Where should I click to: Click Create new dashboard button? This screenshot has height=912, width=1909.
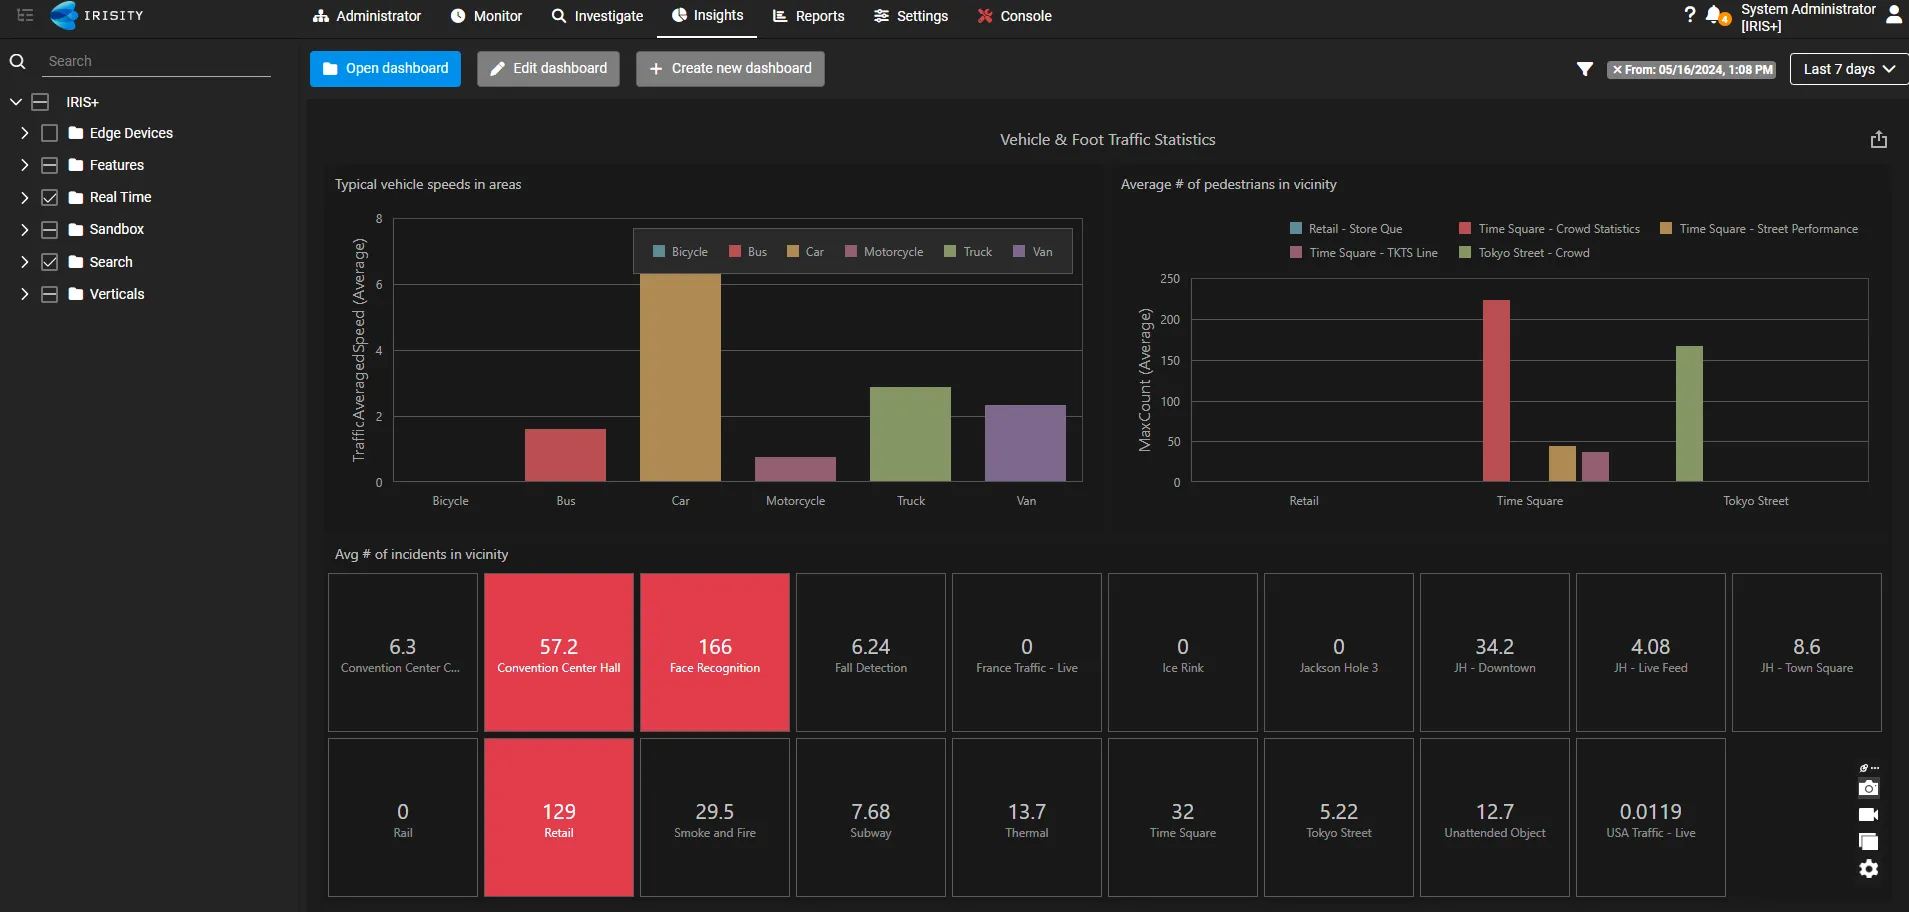[730, 69]
